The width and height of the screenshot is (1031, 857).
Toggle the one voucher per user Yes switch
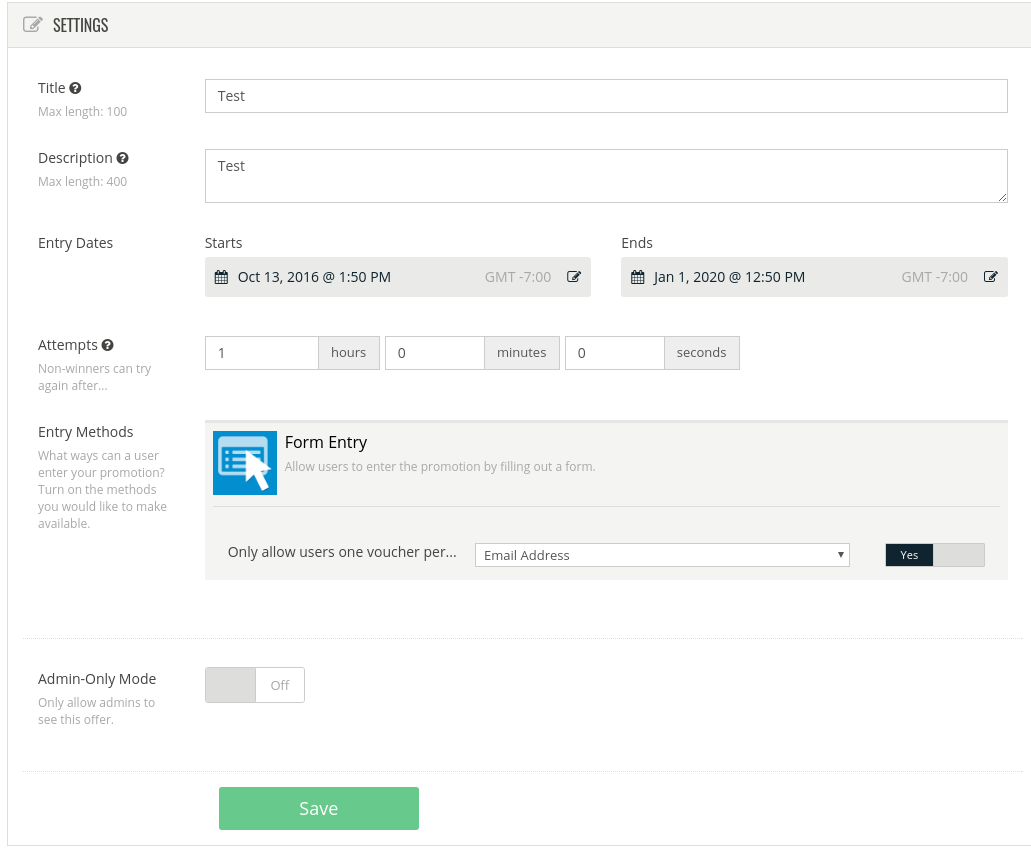pyautogui.click(x=934, y=555)
